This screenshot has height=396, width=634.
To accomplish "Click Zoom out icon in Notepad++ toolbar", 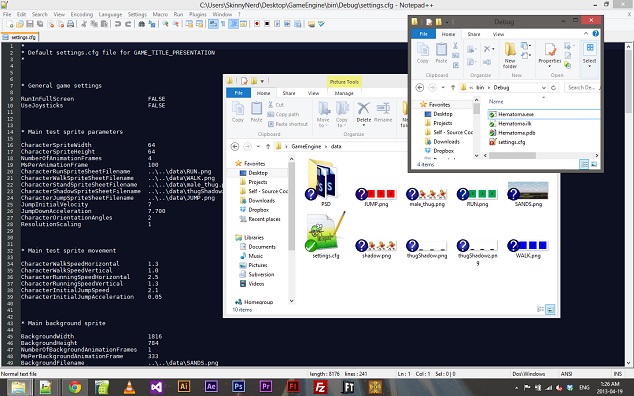I will (175, 24).
